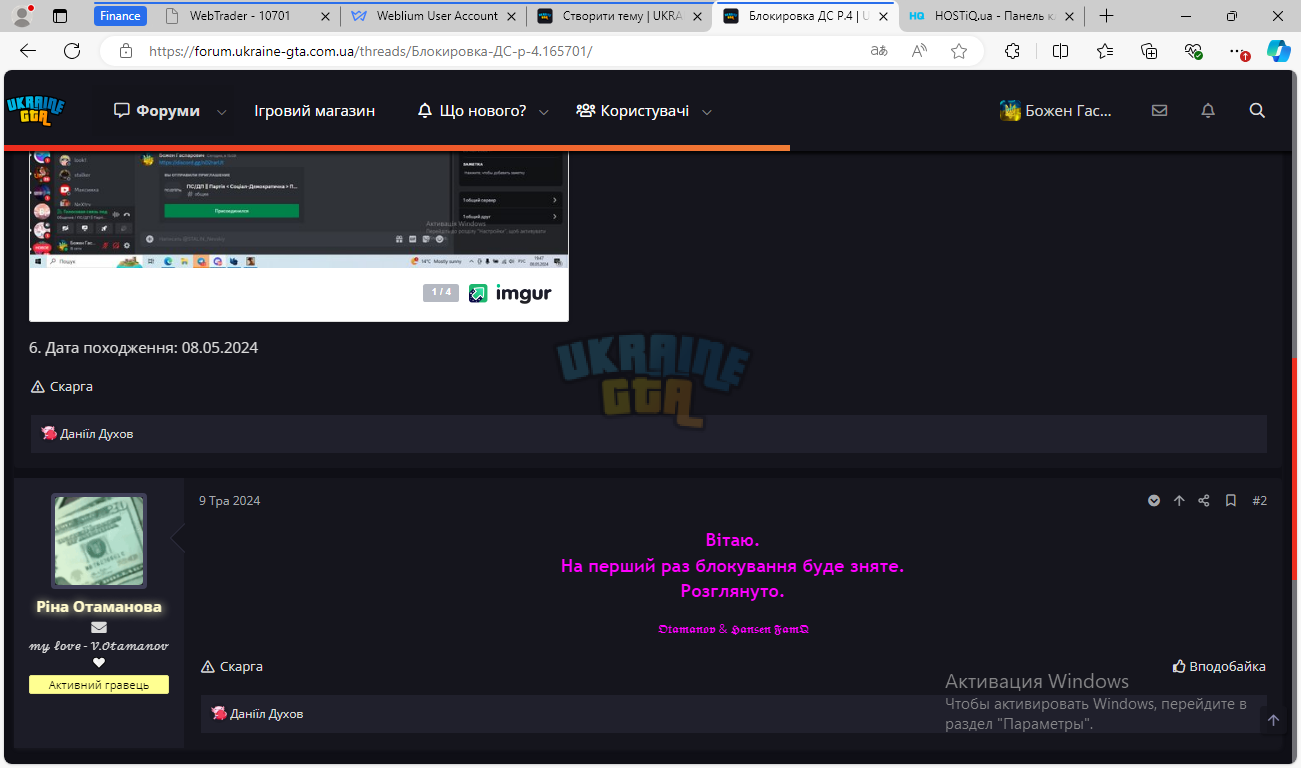Click the read aloud icon in address bar
Image resolution: width=1301 pixels, height=768 pixels.
[919, 51]
